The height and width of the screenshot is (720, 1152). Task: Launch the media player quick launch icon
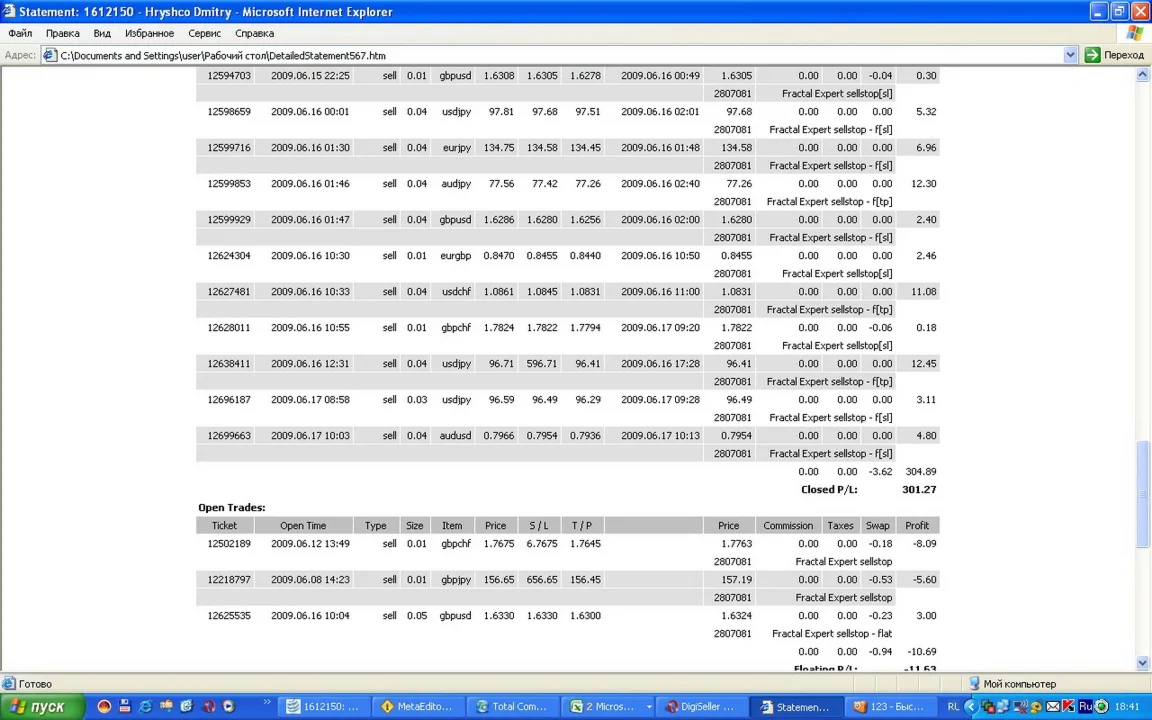(x=228, y=707)
